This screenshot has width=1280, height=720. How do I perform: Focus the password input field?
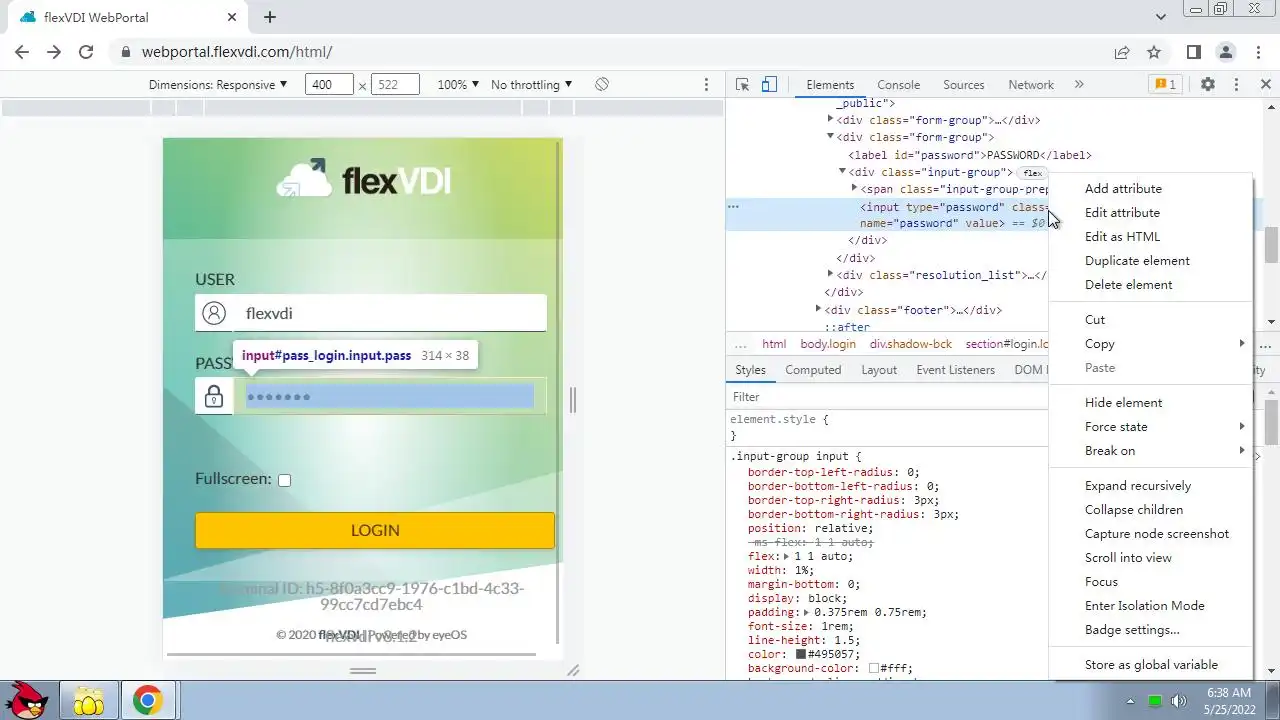coord(390,396)
